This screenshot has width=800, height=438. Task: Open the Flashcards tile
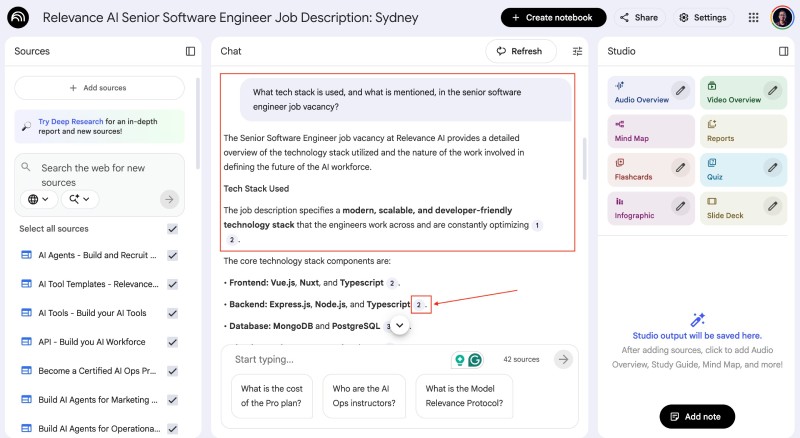point(640,169)
